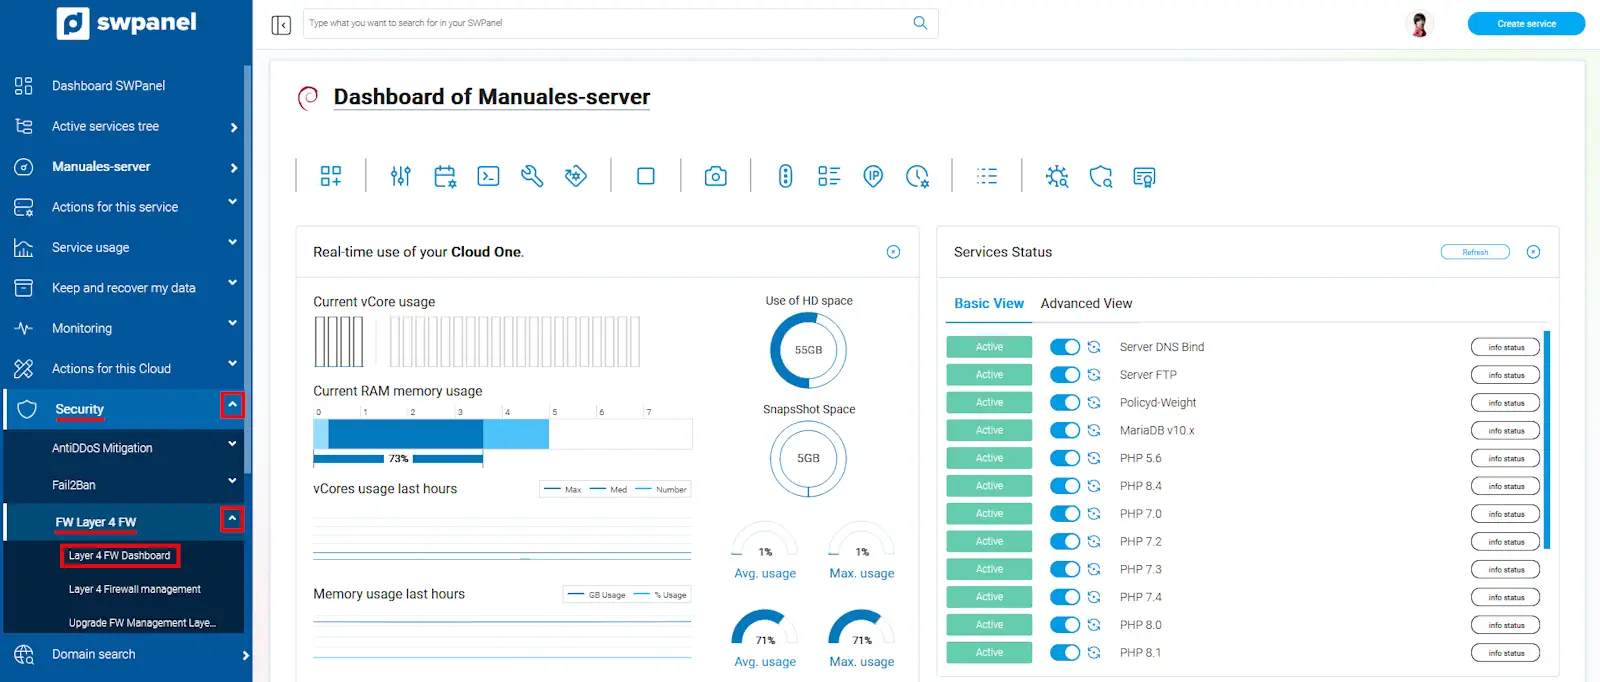Click the camera snapshot icon

tap(715, 177)
